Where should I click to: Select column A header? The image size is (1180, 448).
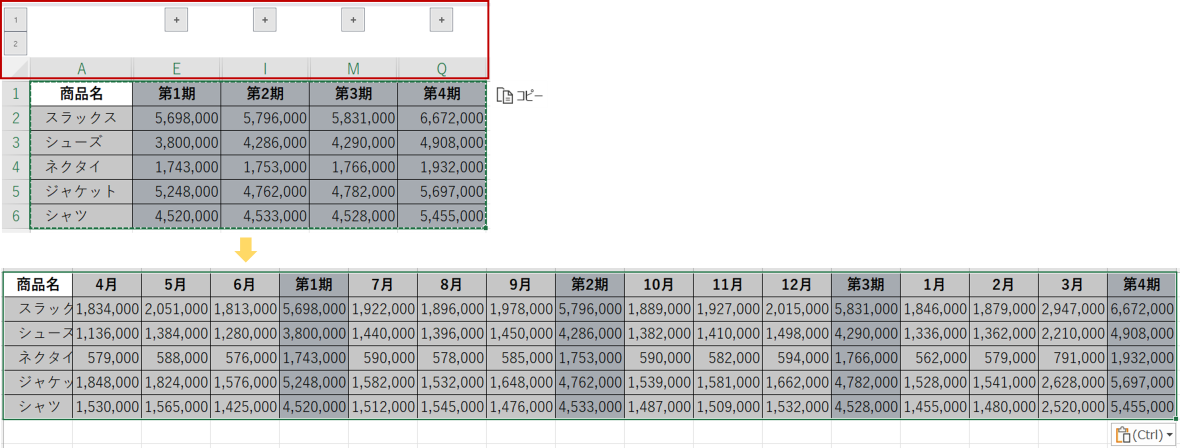click(x=81, y=69)
